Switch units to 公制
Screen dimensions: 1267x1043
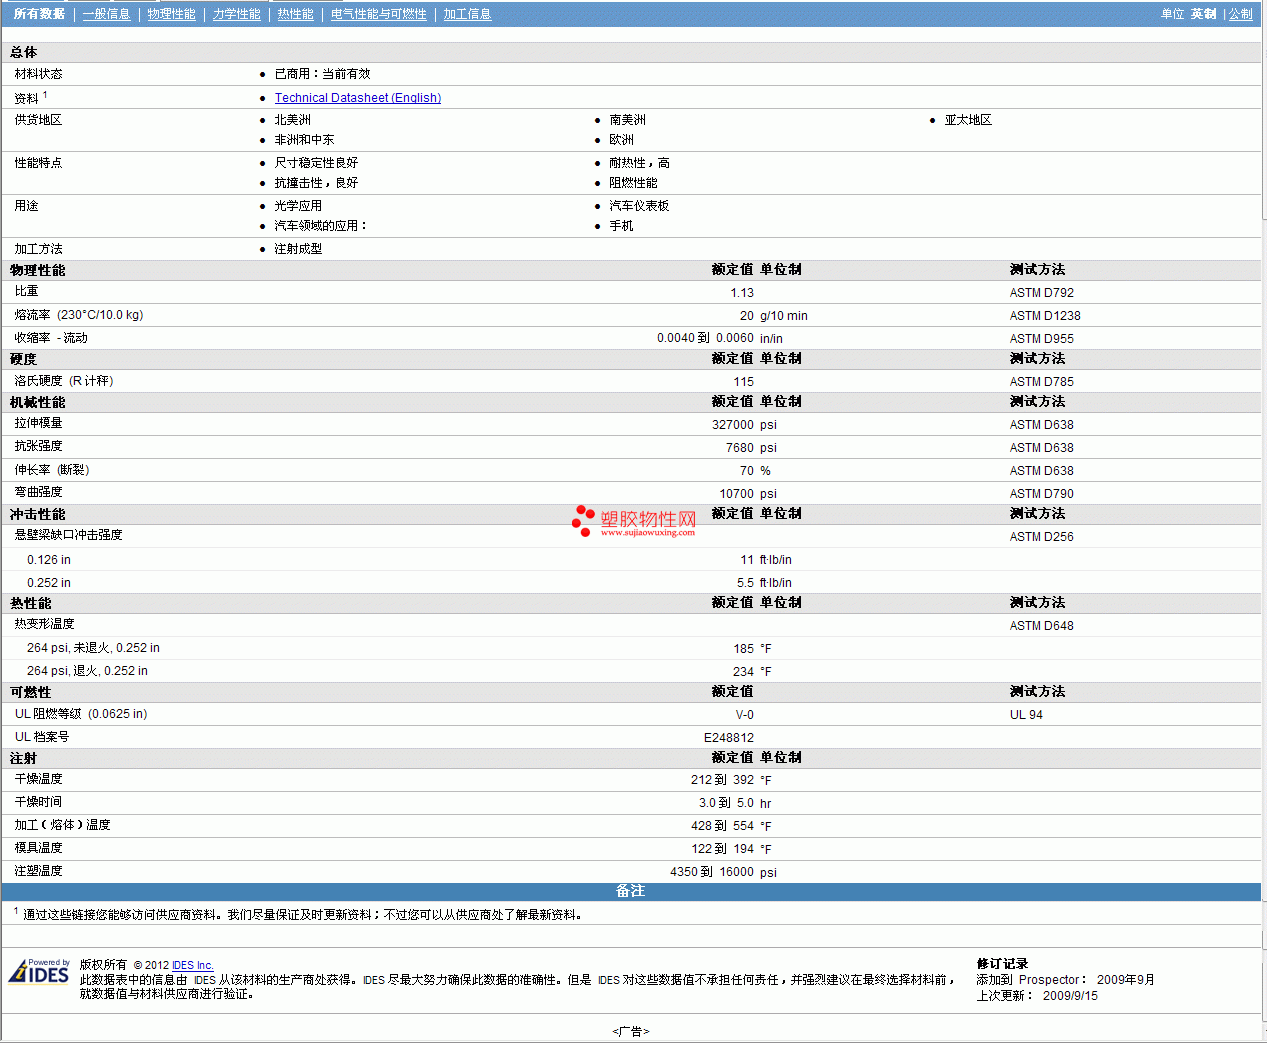click(x=1240, y=14)
